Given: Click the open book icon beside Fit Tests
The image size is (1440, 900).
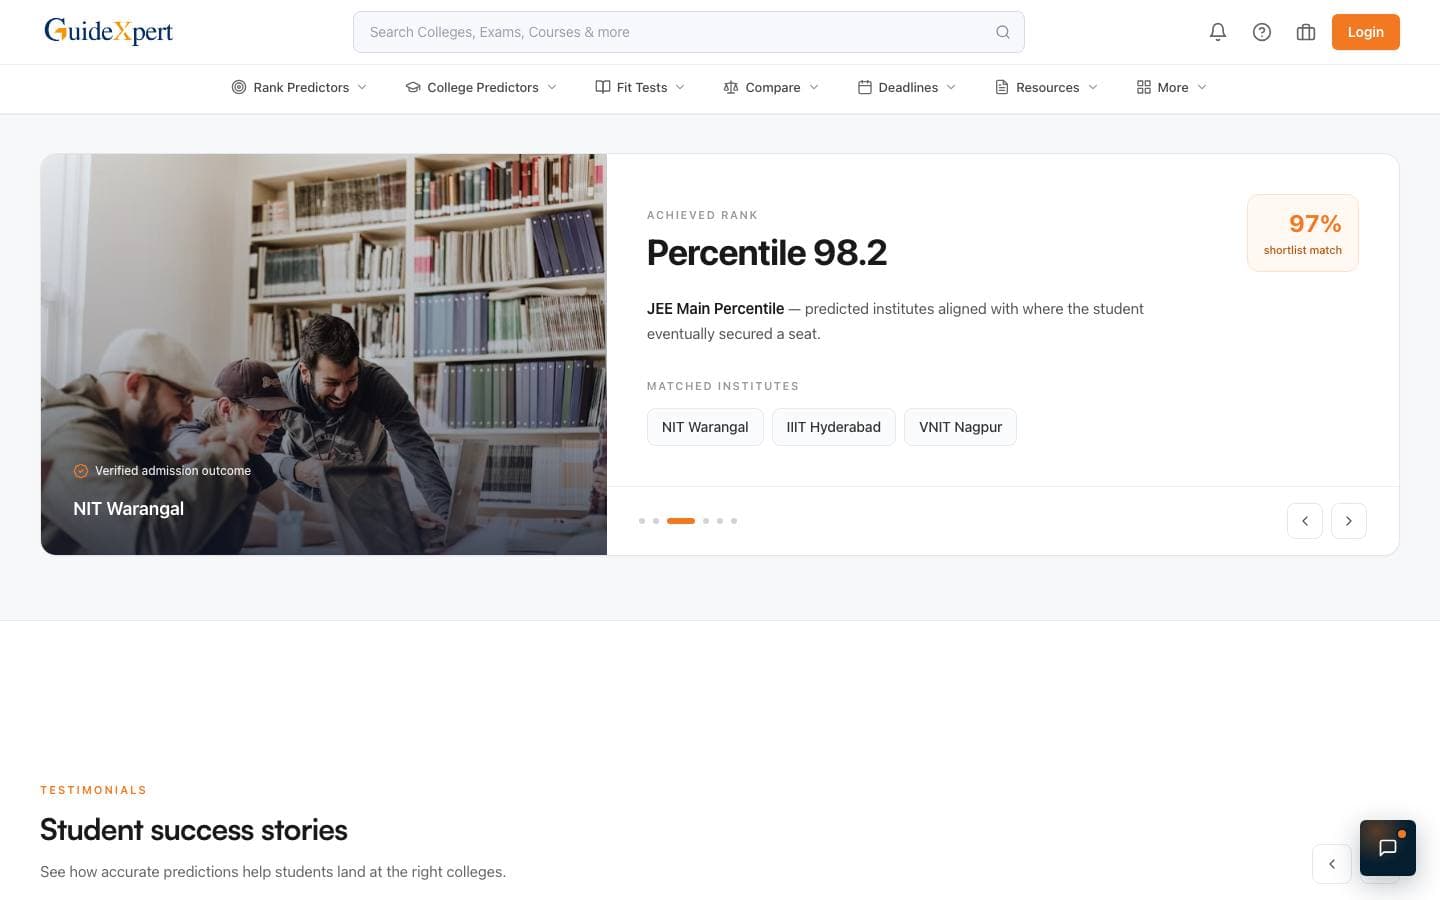Looking at the screenshot, I should tap(602, 87).
